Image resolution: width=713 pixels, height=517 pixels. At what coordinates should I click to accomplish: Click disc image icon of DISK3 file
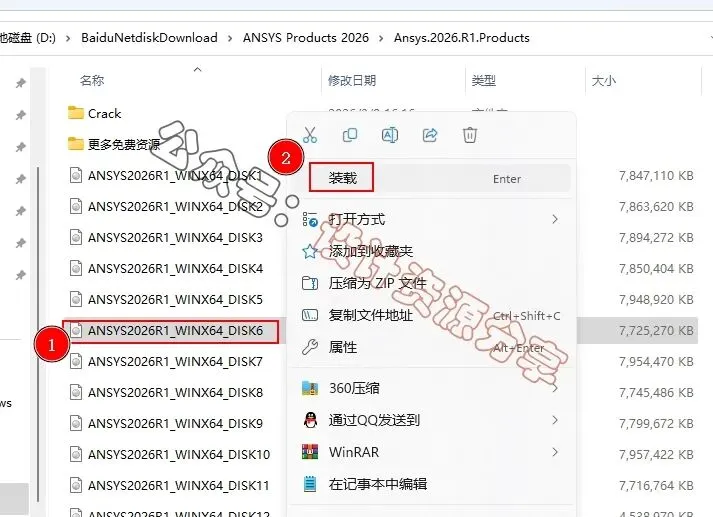point(76,237)
